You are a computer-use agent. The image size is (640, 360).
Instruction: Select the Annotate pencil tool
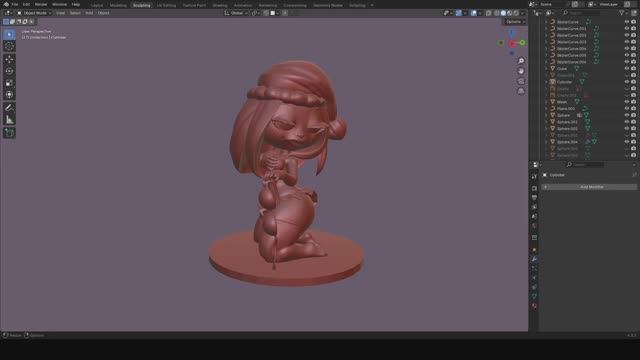click(9, 108)
